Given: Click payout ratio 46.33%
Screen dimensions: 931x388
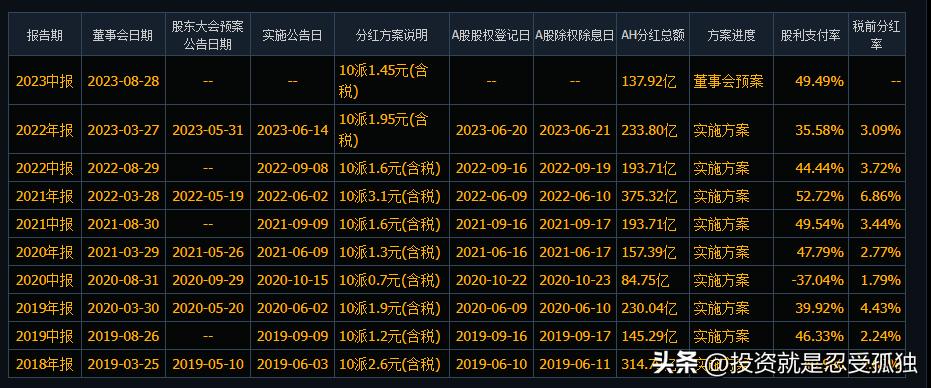Looking at the screenshot, I should coord(819,336).
